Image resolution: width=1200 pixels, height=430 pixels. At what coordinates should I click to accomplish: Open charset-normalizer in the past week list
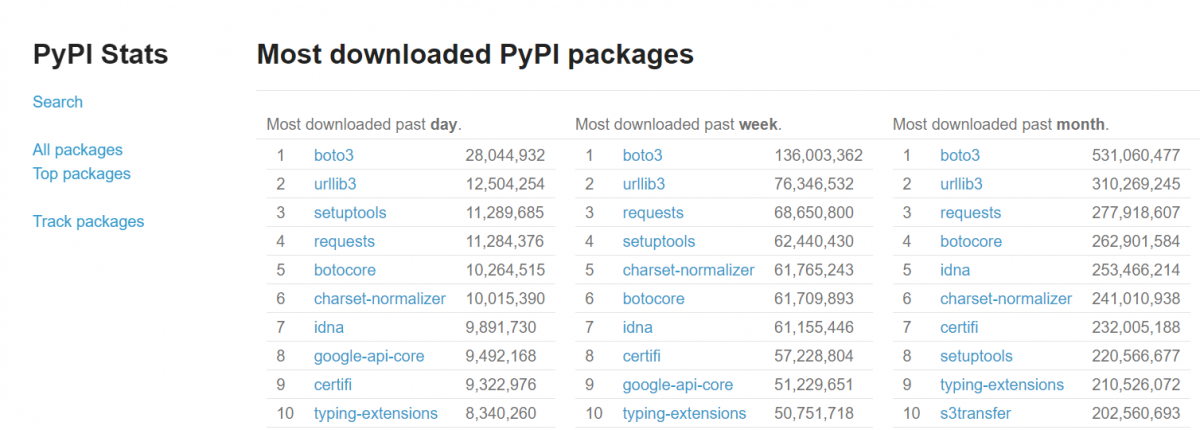[688, 270]
